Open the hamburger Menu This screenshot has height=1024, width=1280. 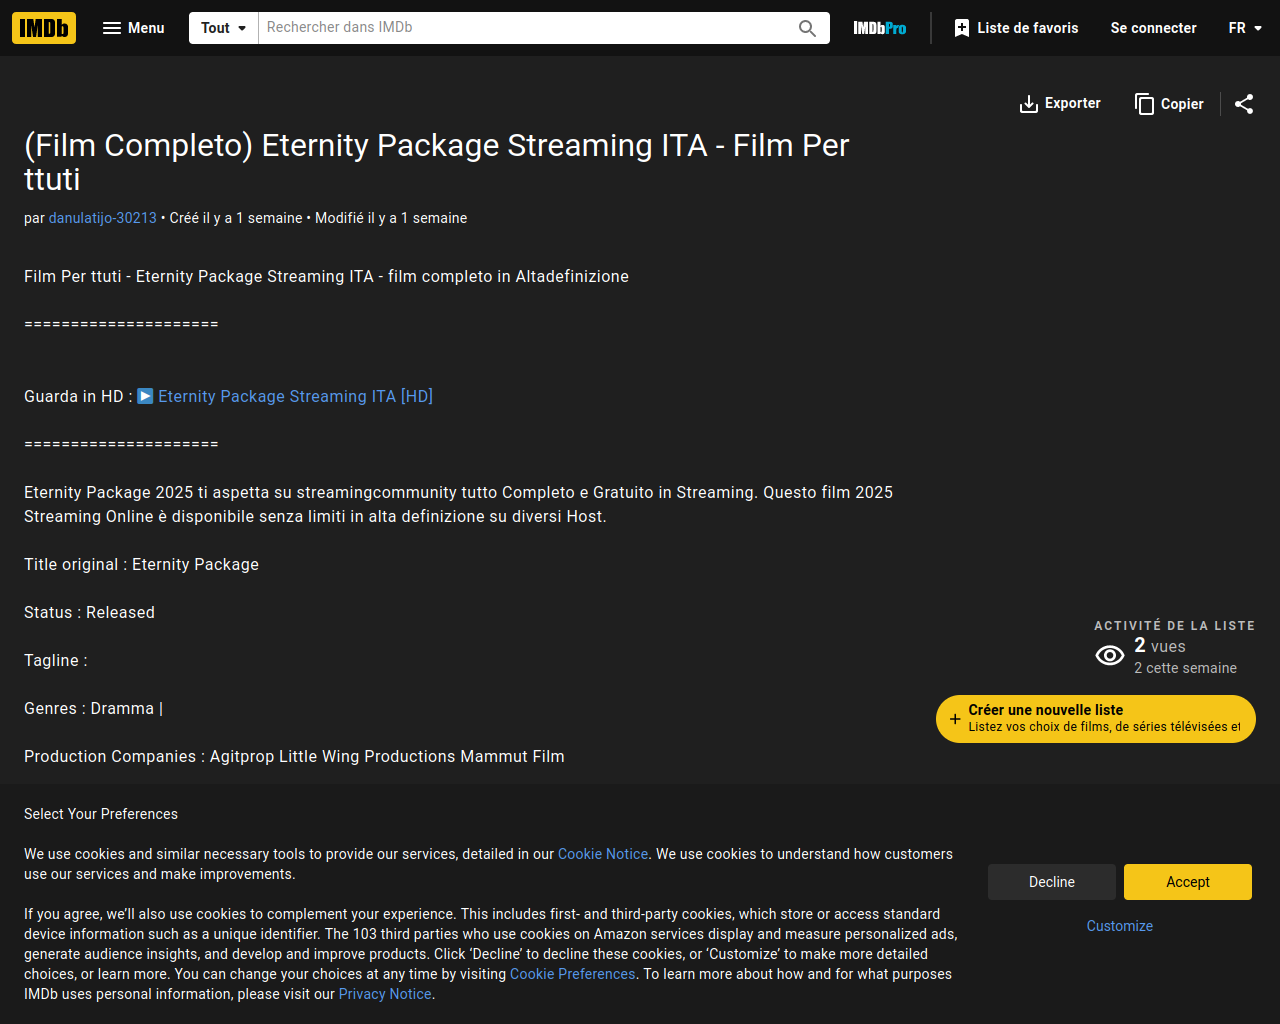[x=134, y=28]
